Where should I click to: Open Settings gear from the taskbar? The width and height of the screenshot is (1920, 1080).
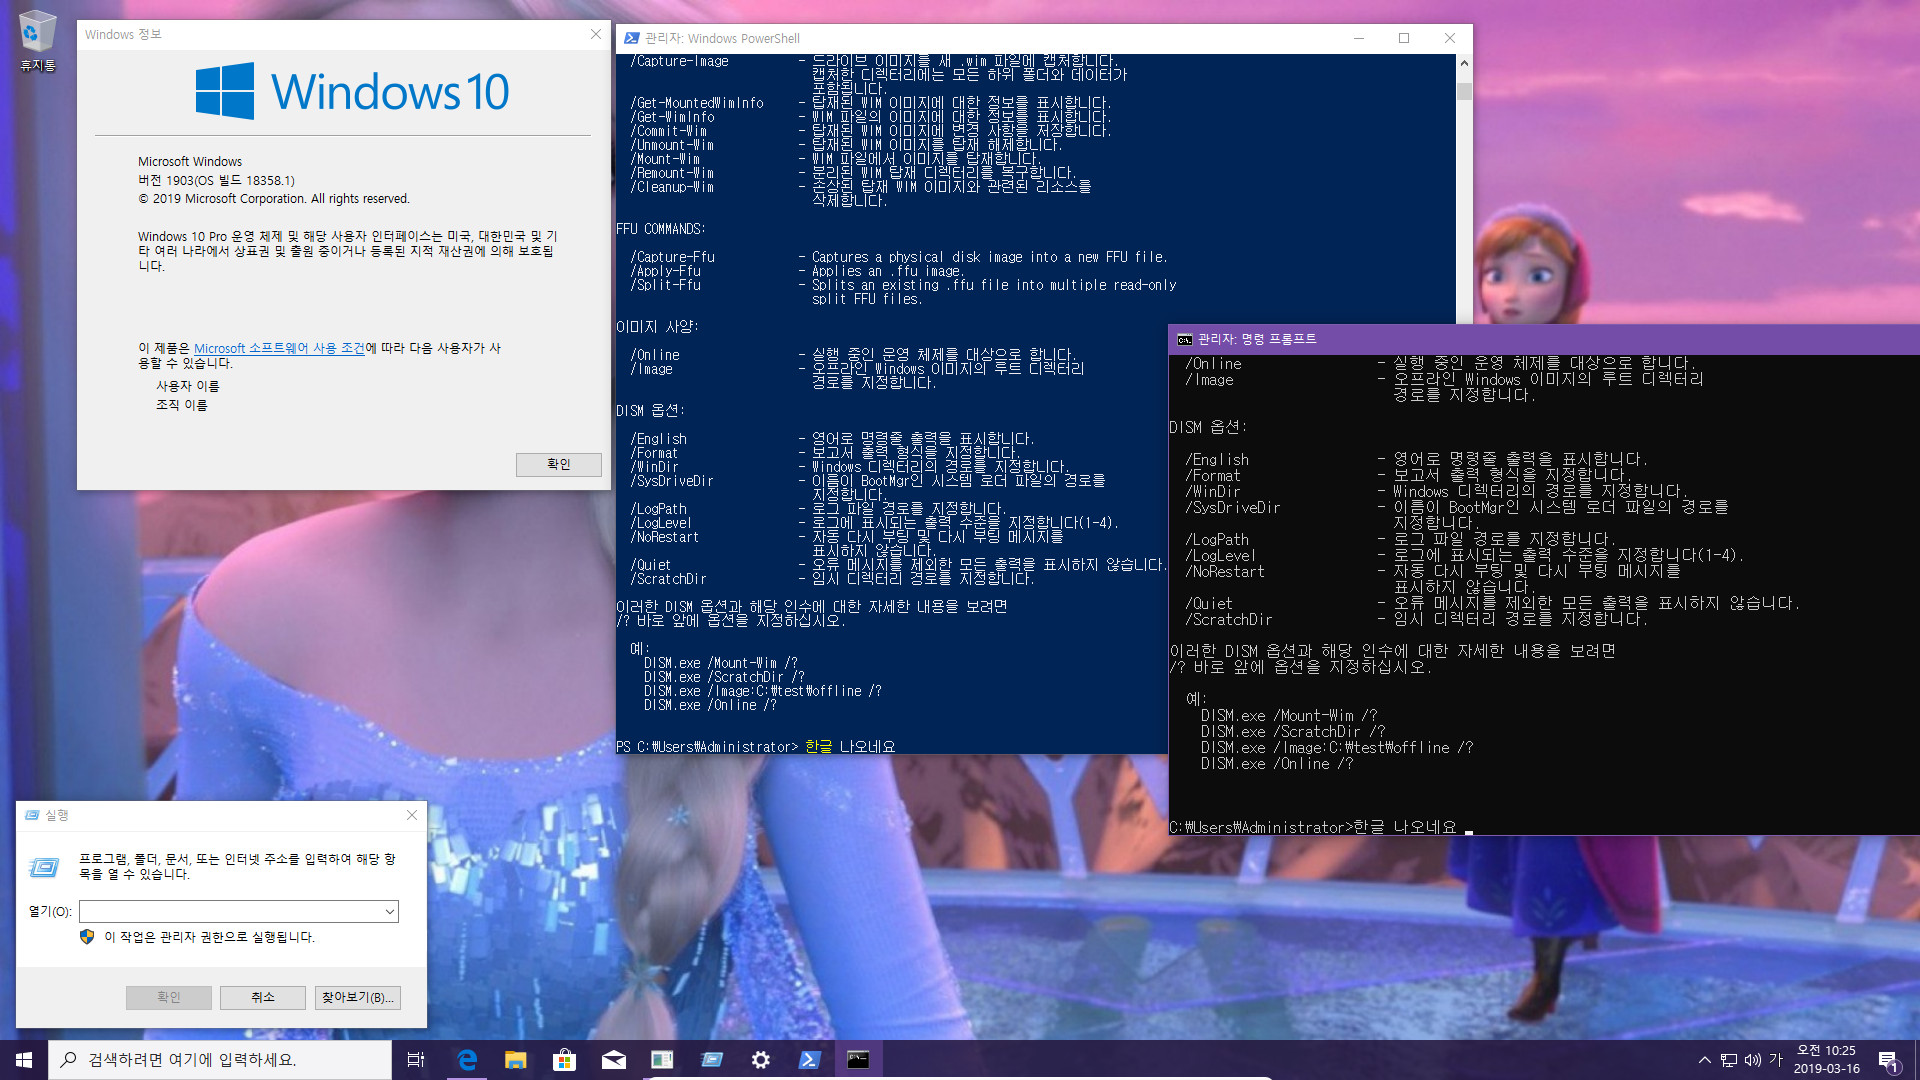coord(761,1060)
